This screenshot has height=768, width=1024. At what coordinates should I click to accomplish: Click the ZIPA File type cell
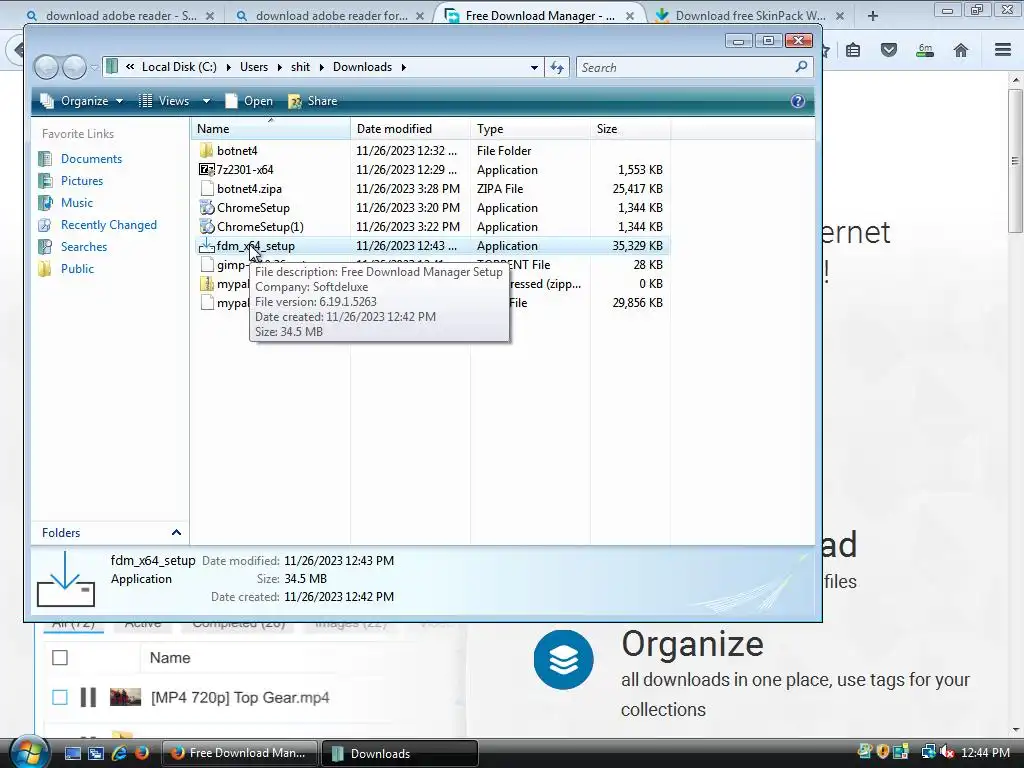coord(500,189)
